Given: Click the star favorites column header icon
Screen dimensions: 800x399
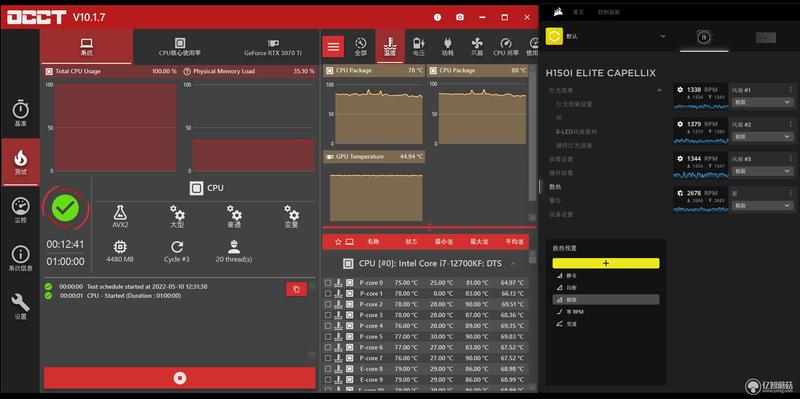Looking at the screenshot, I should pos(338,242).
